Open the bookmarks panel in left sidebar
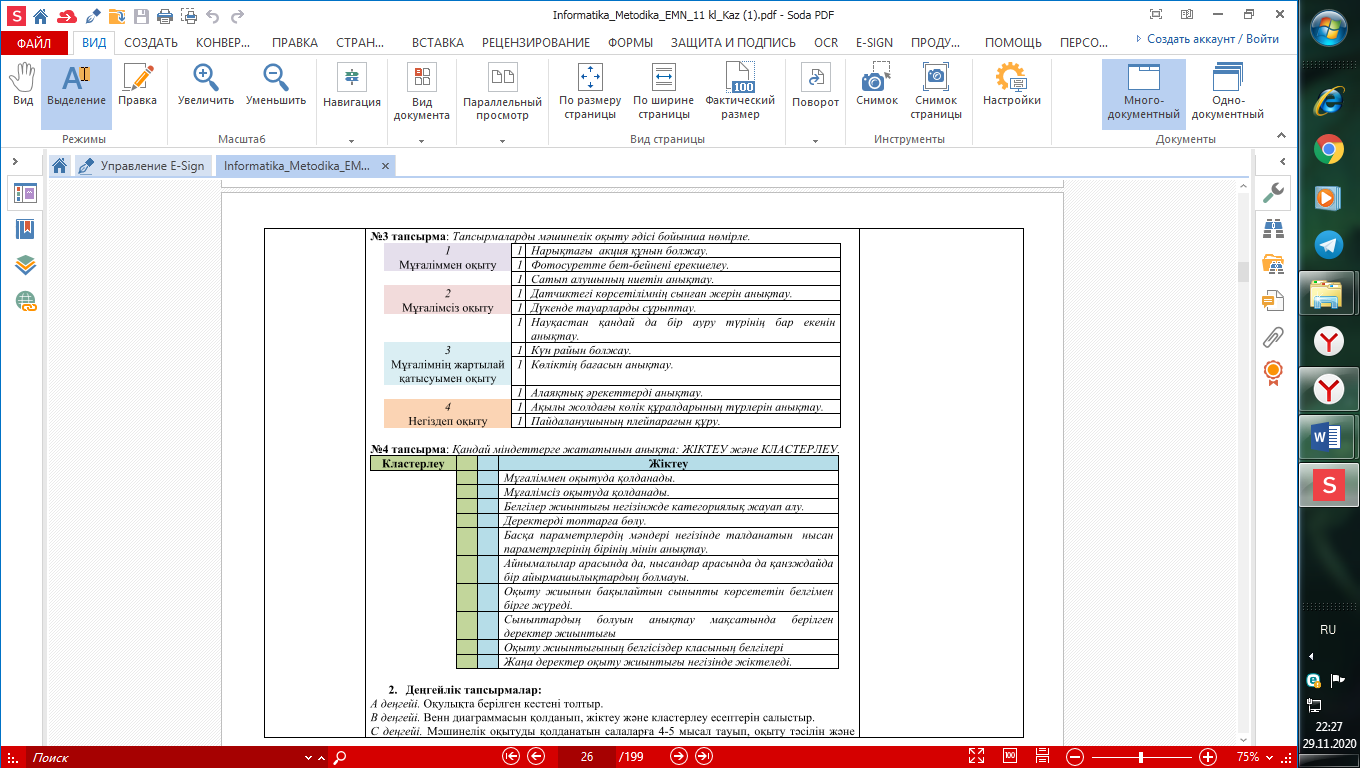This screenshot has width=1360, height=768. coord(25,229)
